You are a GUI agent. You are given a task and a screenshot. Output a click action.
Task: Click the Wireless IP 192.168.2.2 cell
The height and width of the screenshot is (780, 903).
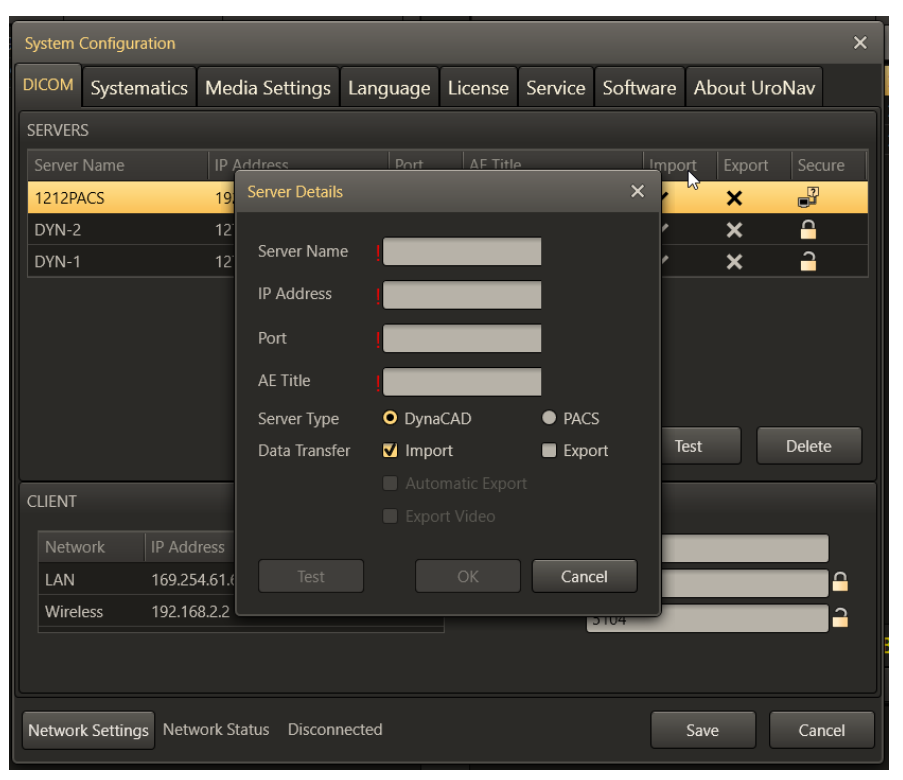coord(190,611)
